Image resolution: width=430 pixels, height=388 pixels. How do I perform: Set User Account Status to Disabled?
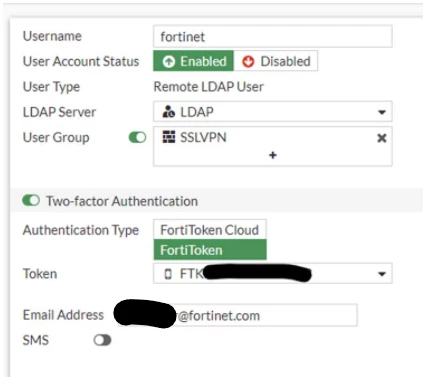point(276,61)
